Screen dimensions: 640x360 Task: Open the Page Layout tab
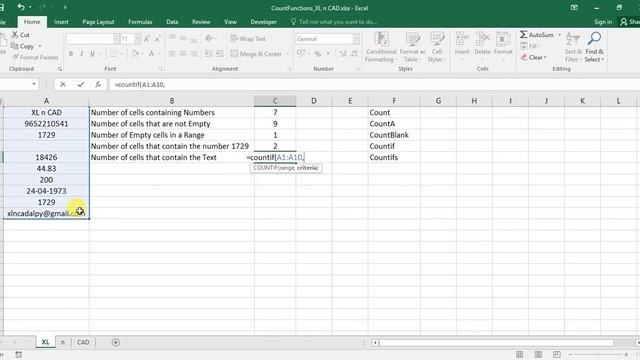coord(98,22)
